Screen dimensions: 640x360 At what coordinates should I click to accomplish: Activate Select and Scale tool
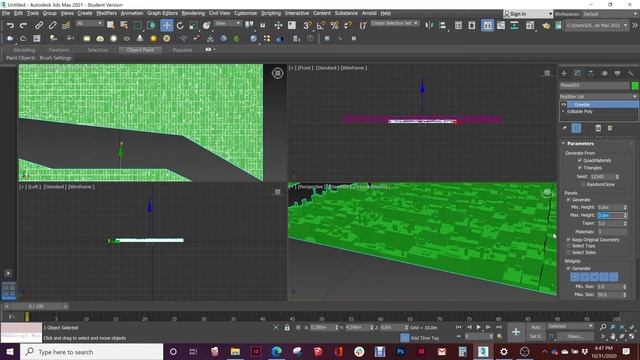(193, 25)
